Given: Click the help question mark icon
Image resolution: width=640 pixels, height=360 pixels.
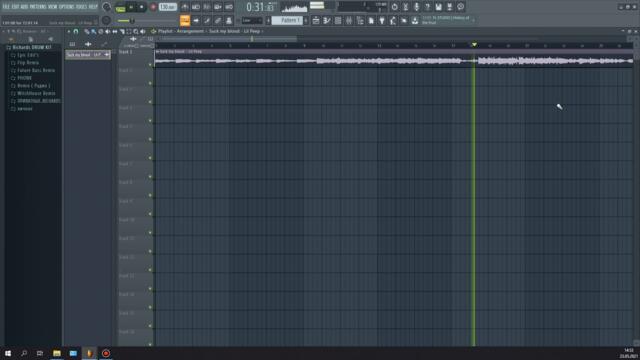Looking at the screenshot, I should pyautogui.click(x=427, y=7).
